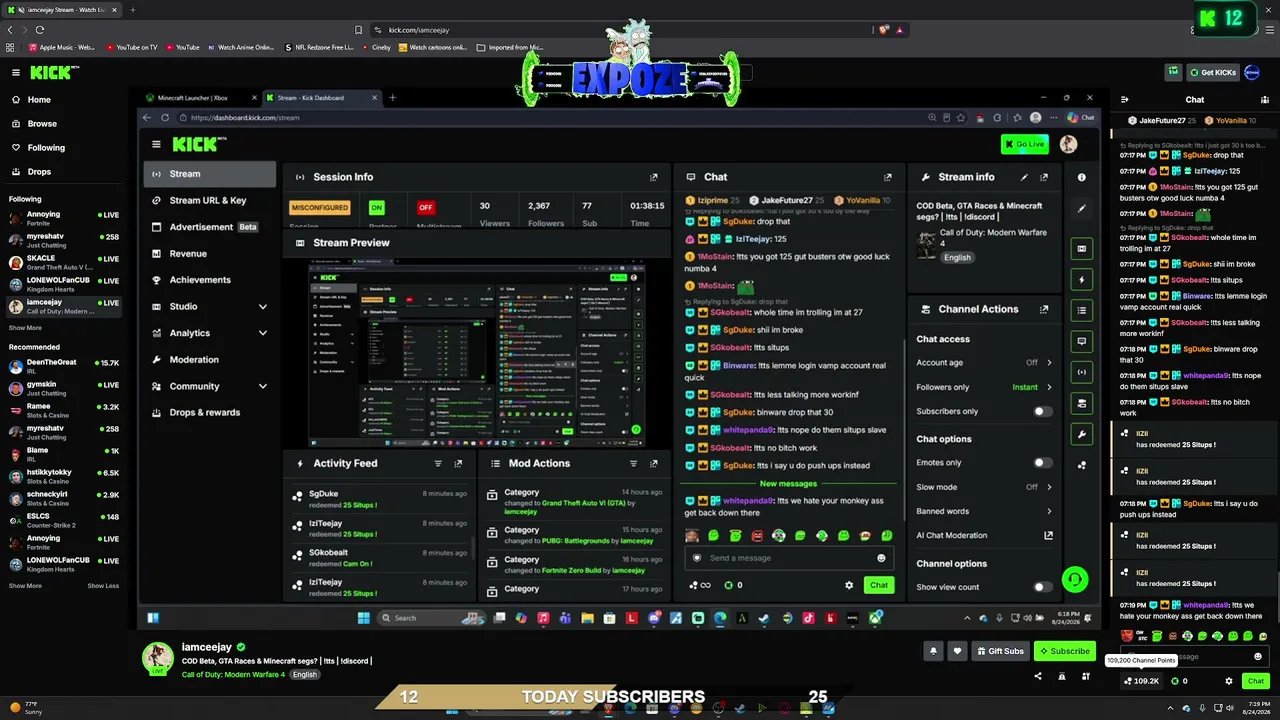1280x720 pixels.
Task: Click the Subscribe button
Action: [x=1065, y=651]
